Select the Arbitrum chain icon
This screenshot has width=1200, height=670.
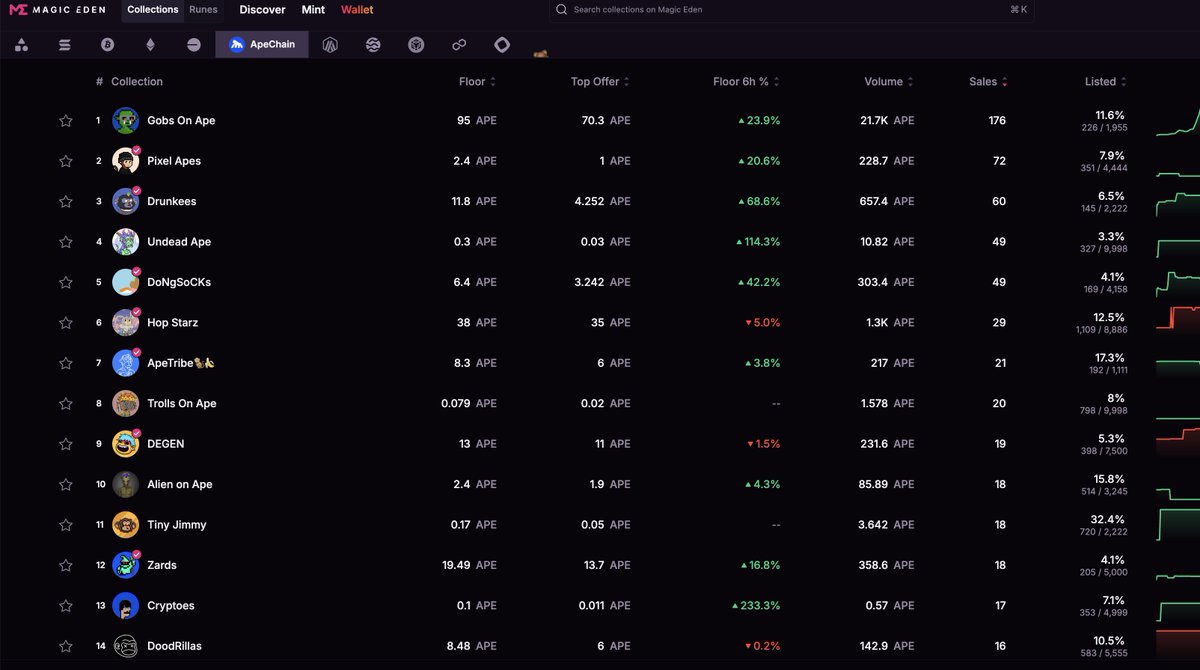[x=330, y=44]
